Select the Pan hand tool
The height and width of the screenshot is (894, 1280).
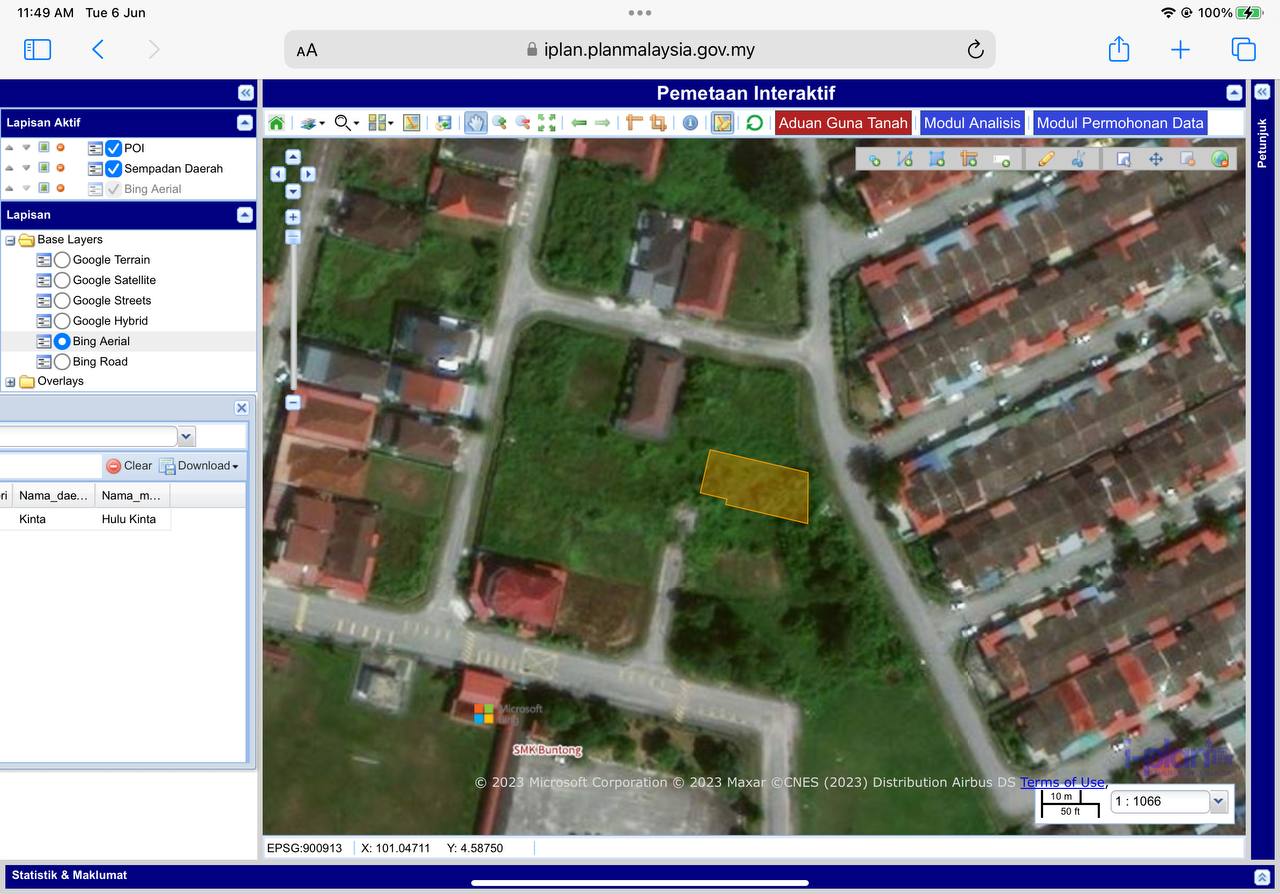click(x=475, y=123)
